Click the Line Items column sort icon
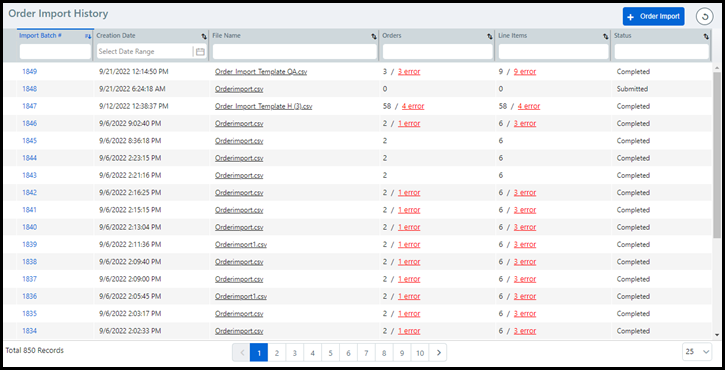This screenshot has width=725, height=370. [606, 36]
